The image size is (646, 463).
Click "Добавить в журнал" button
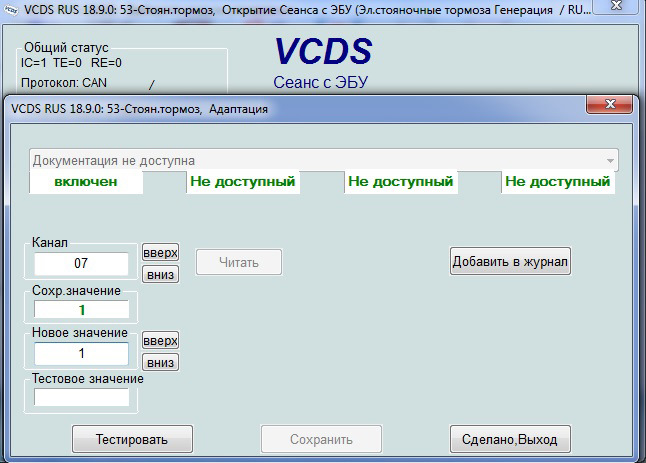pyautogui.click(x=510, y=261)
